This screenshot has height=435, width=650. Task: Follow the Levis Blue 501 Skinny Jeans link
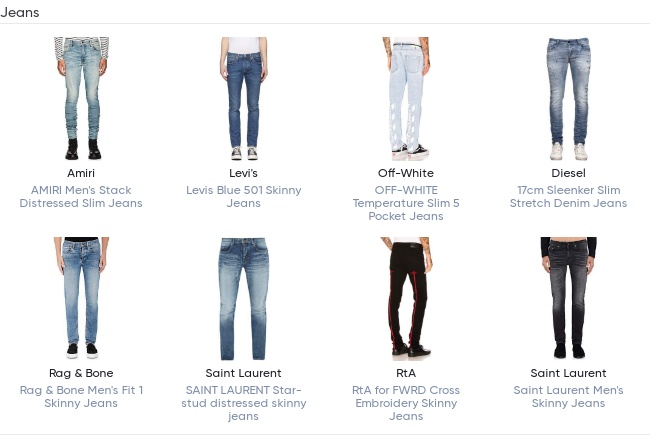(244, 197)
